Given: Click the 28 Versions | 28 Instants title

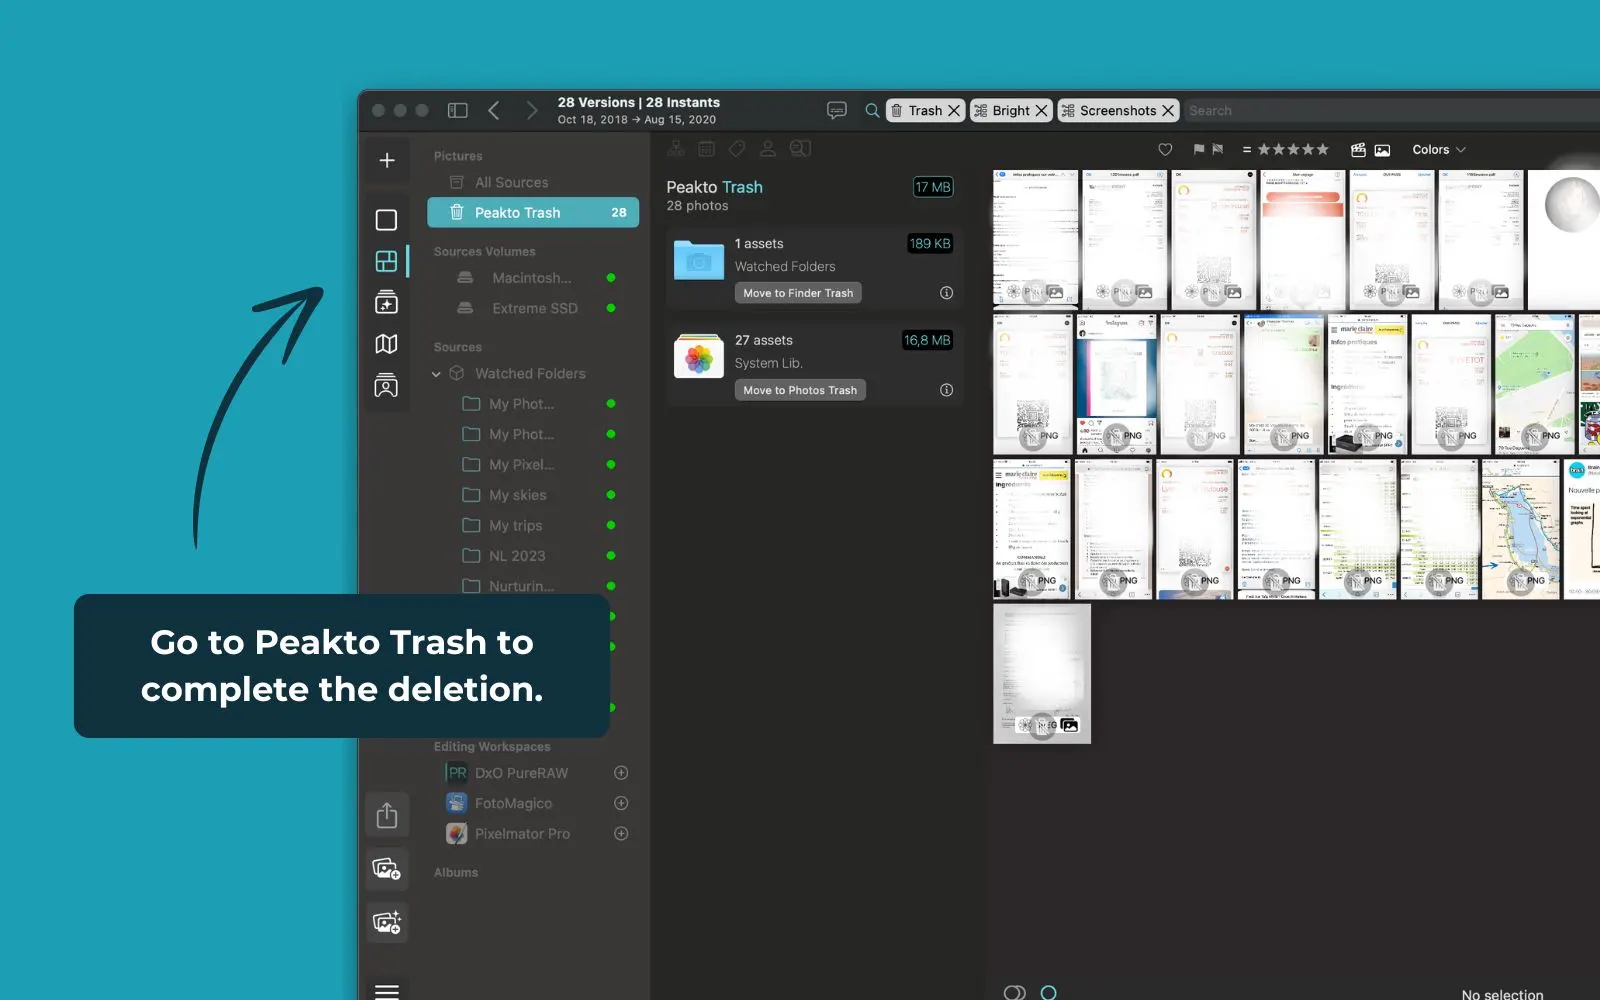Looking at the screenshot, I should click(x=638, y=103).
